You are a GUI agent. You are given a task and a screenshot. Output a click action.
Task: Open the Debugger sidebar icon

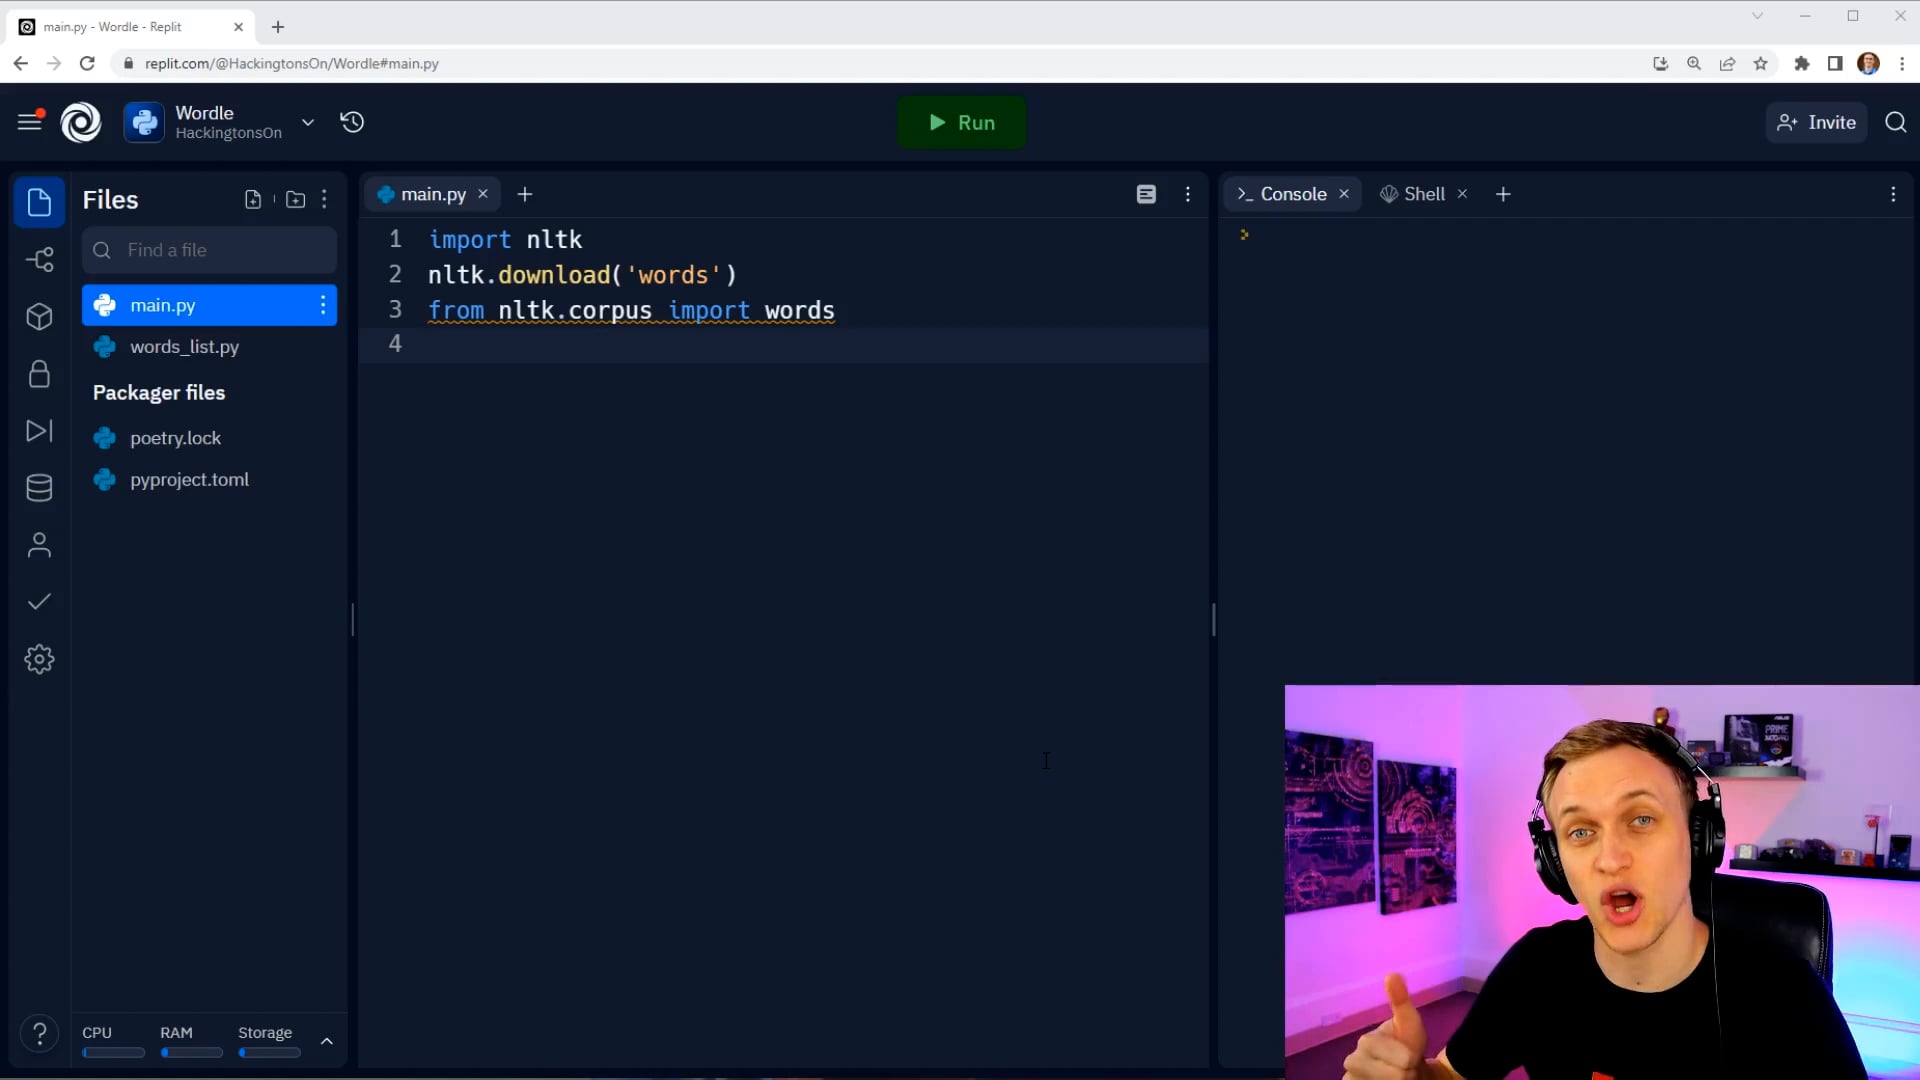pyautogui.click(x=39, y=431)
